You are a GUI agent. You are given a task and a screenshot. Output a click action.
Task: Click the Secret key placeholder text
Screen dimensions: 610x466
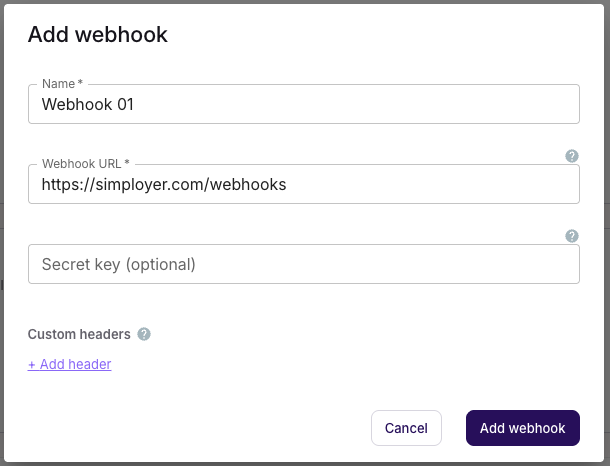119,265
